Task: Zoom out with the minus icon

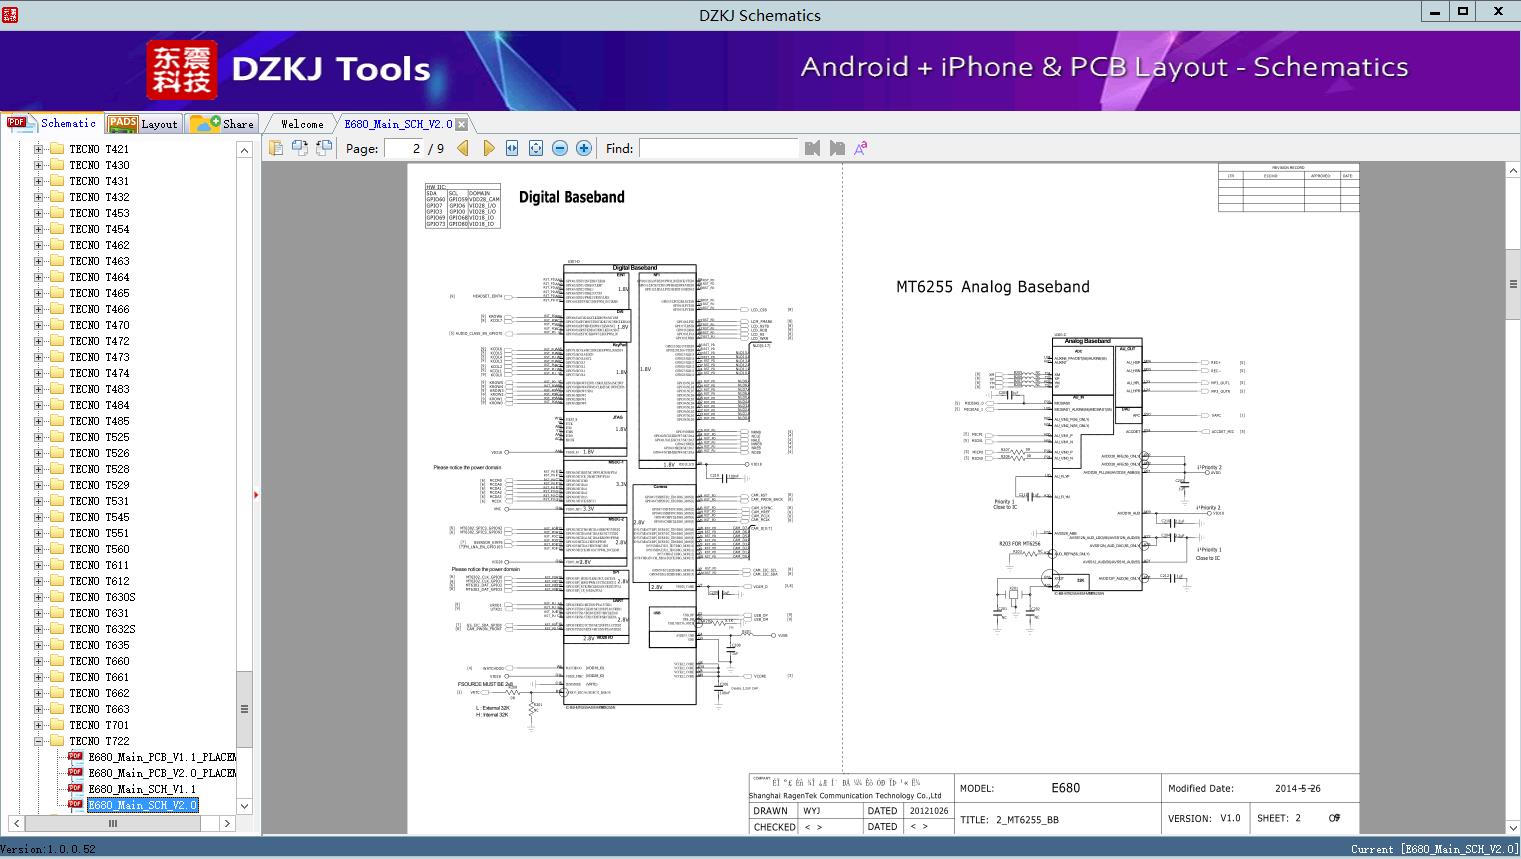Action: [560, 148]
